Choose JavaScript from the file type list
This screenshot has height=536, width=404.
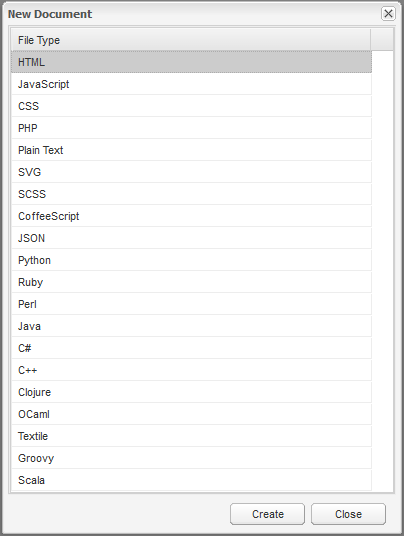191,84
